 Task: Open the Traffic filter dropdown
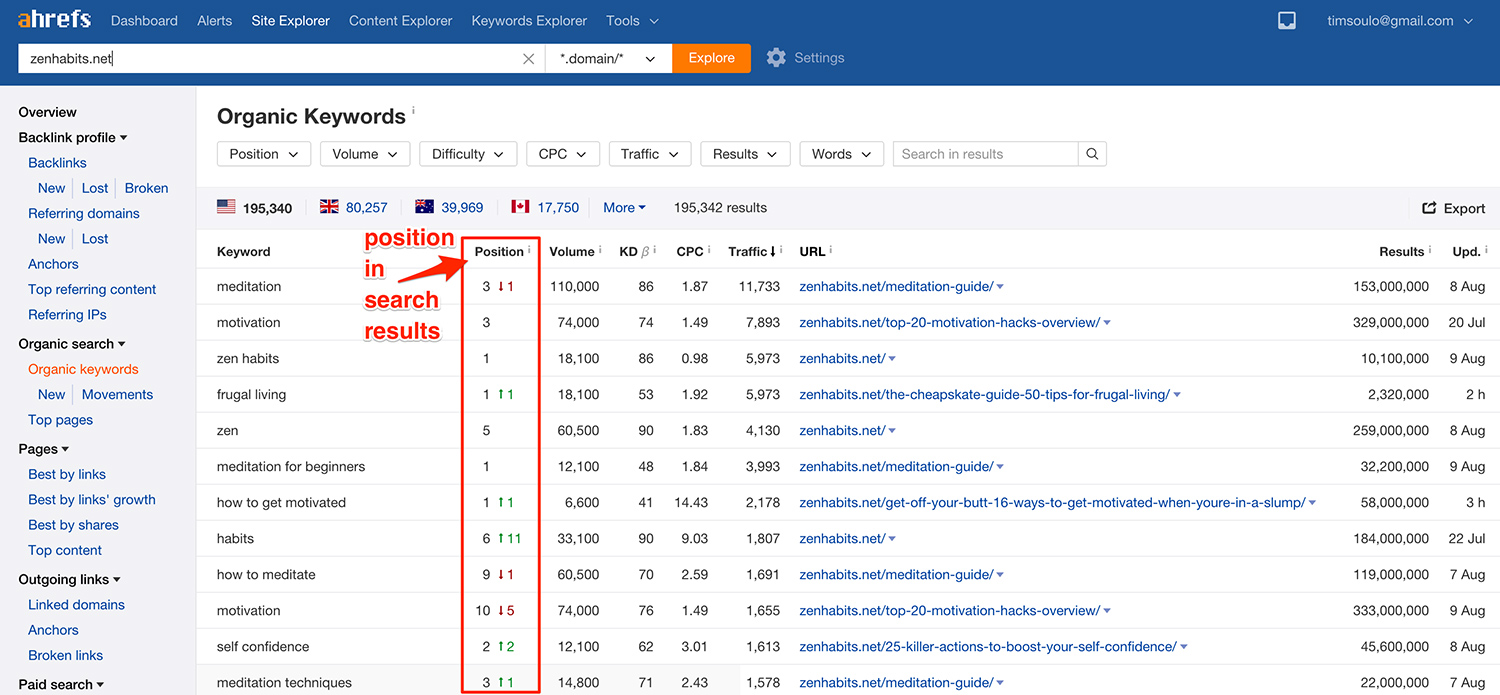tap(649, 154)
